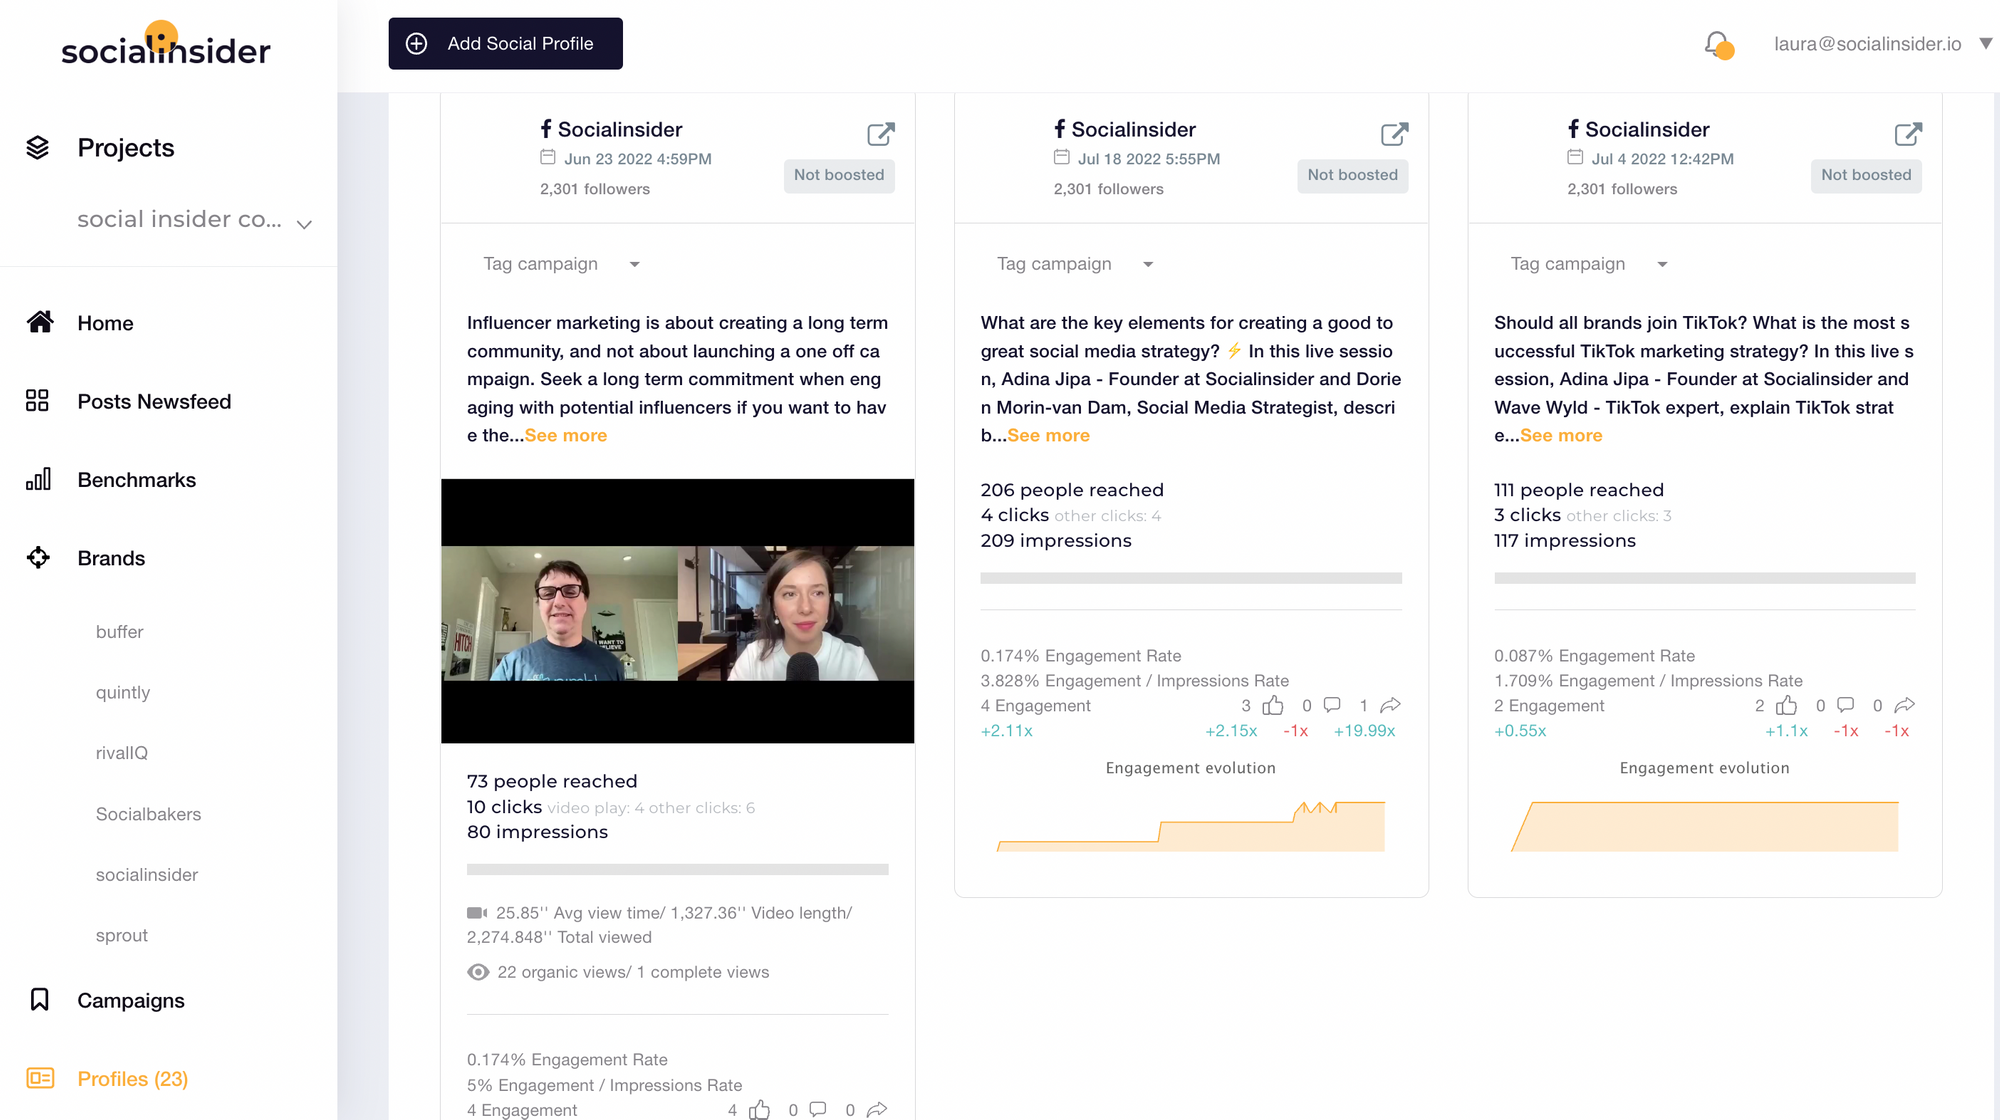Click the calendar icon next to Jul 18 2022

coord(1062,158)
